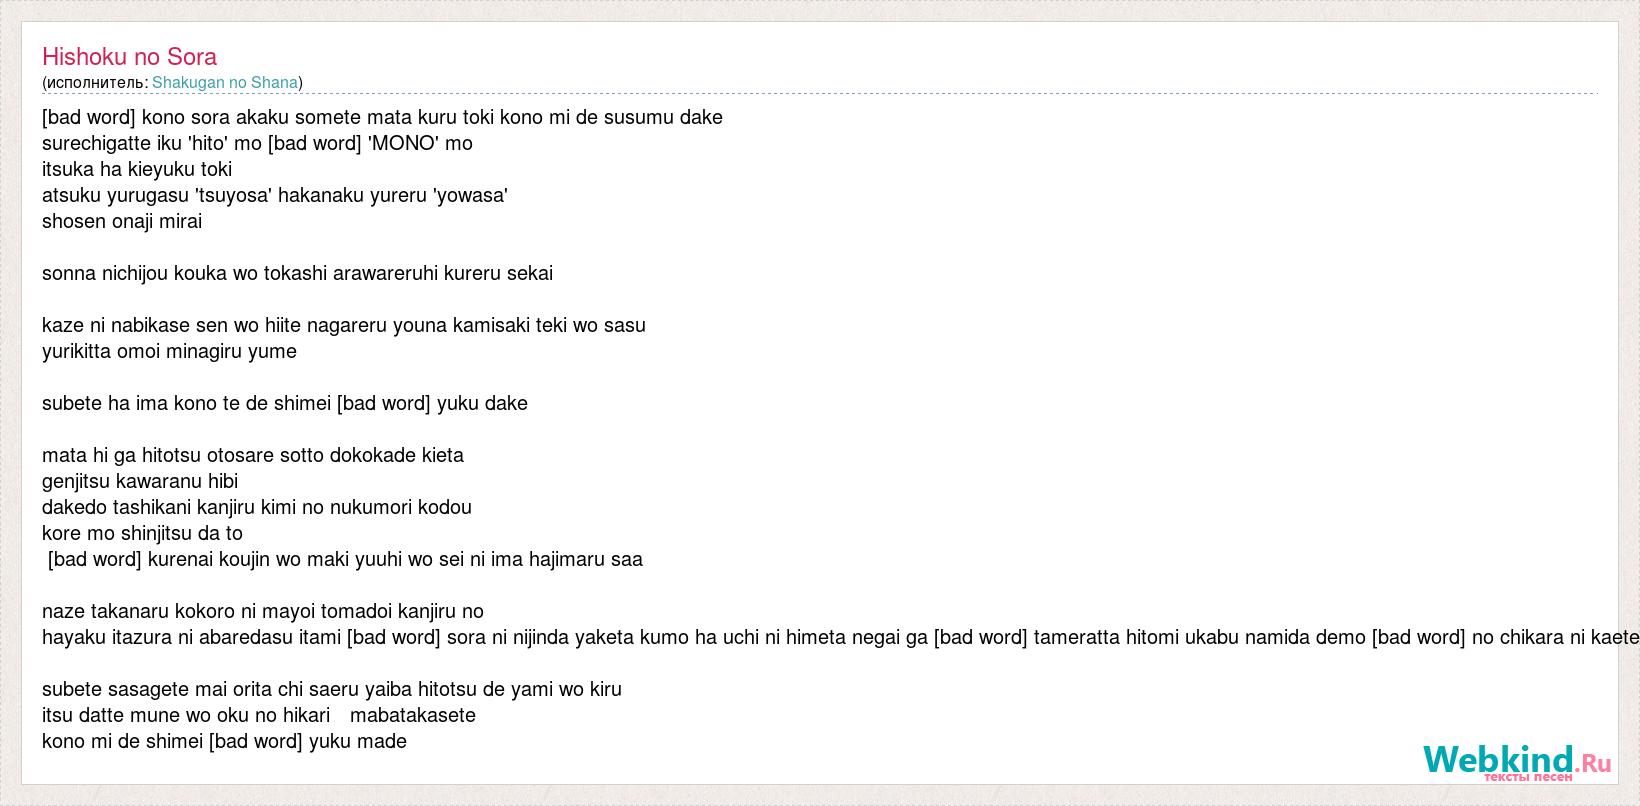1640x806 pixels.
Task: Click lyric line 'yurikitta omoi minagiru yume'
Action: pos(169,351)
